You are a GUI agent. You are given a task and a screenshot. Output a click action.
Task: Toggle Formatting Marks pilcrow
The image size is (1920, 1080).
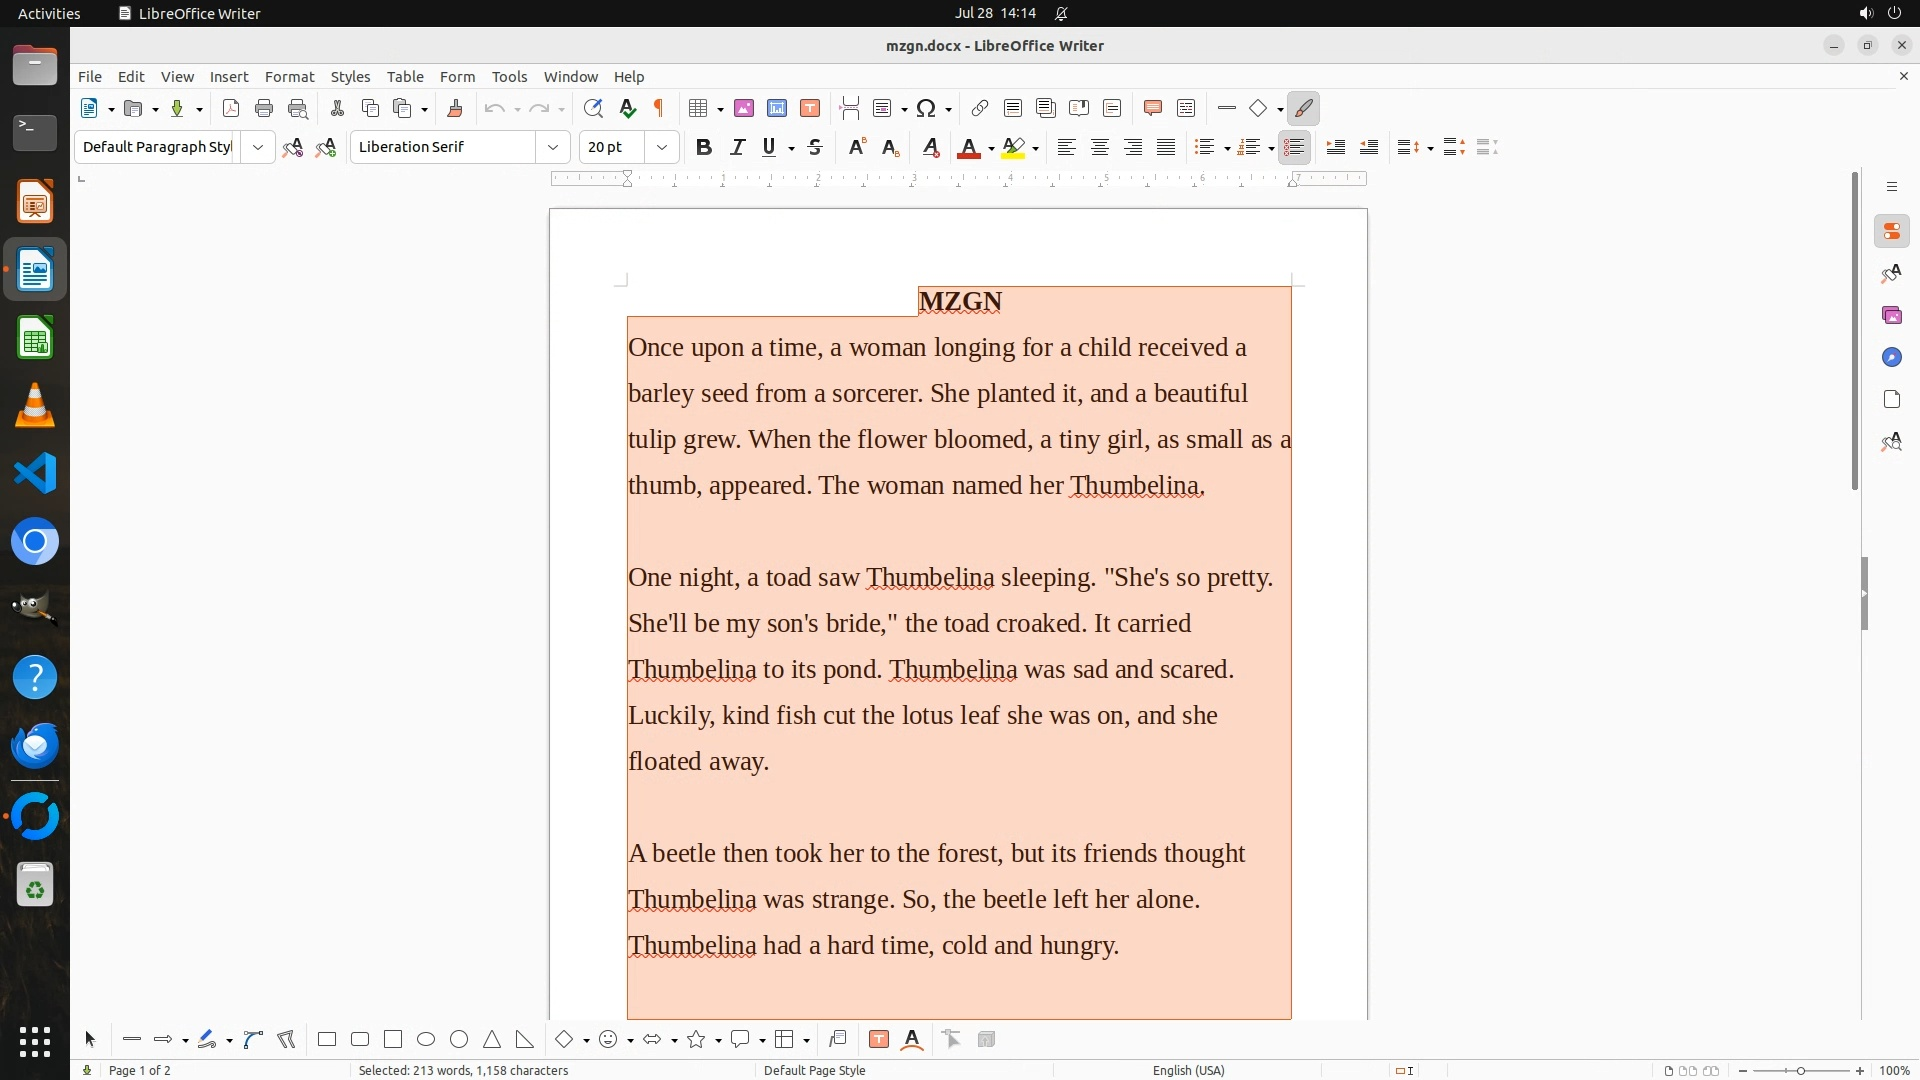pyautogui.click(x=659, y=109)
